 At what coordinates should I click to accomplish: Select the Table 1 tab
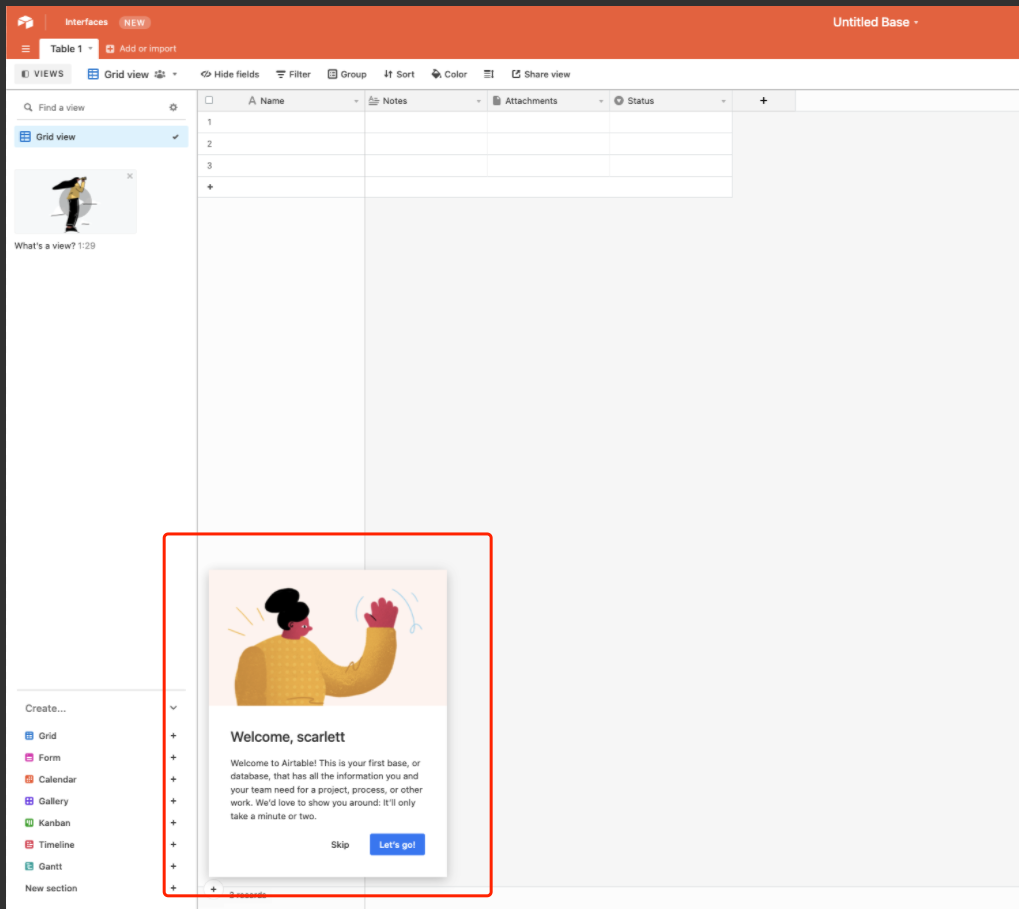coord(66,49)
